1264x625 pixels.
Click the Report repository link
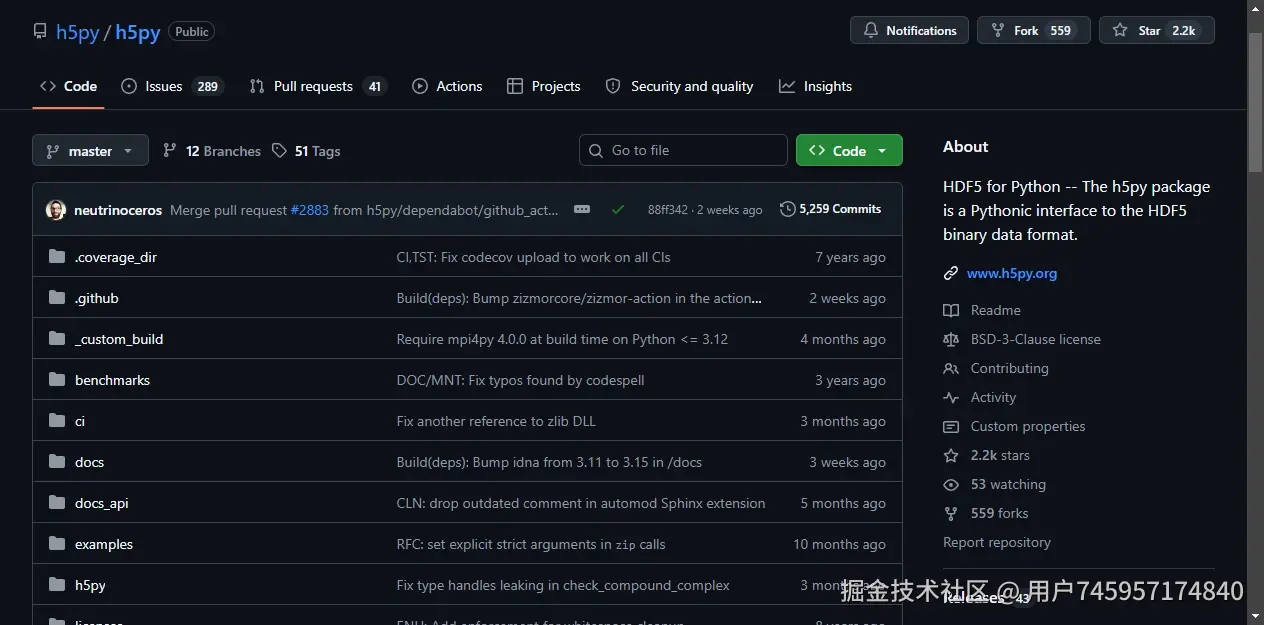(997, 542)
